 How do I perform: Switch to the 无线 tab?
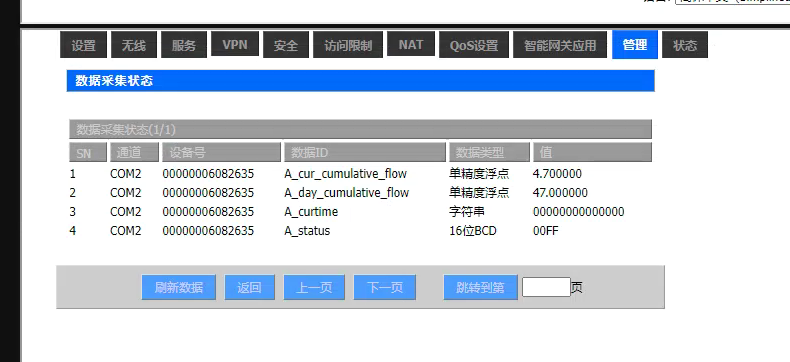click(134, 45)
